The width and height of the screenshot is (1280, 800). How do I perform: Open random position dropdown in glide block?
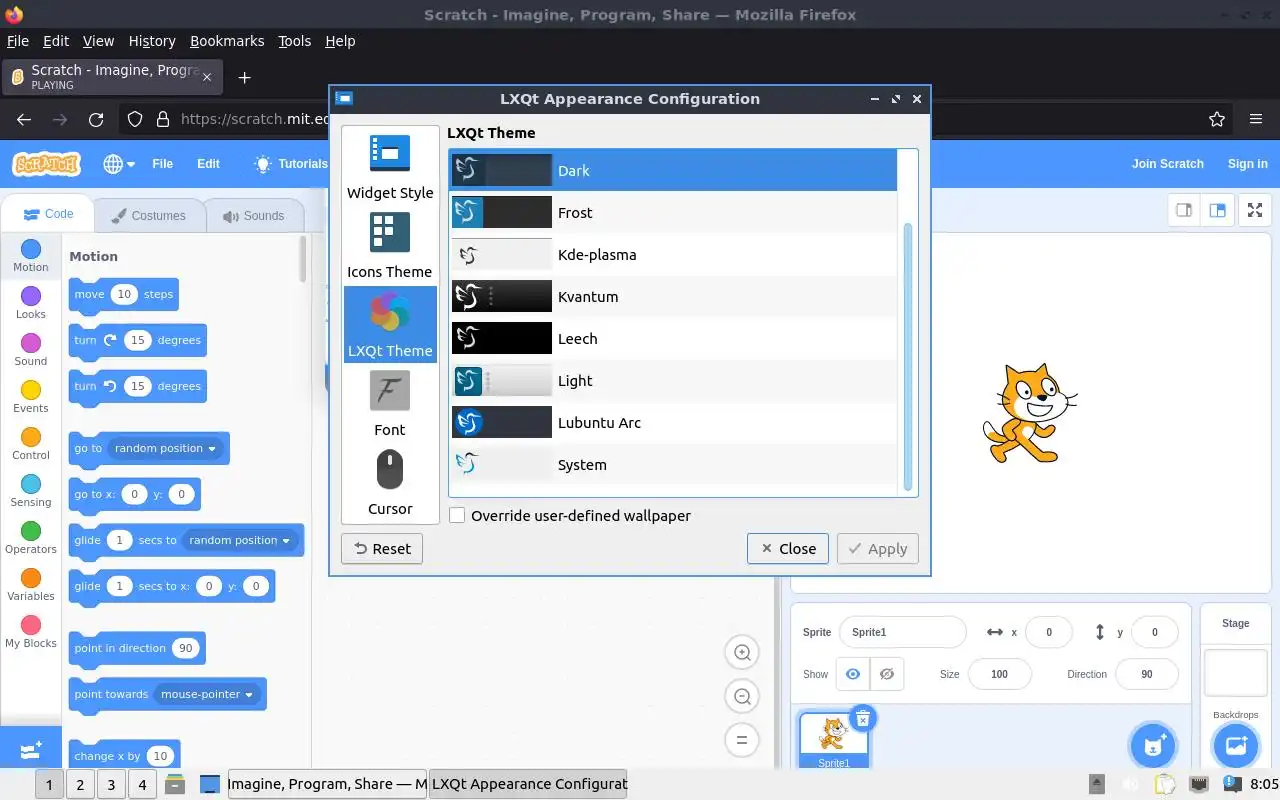coord(241,540)
